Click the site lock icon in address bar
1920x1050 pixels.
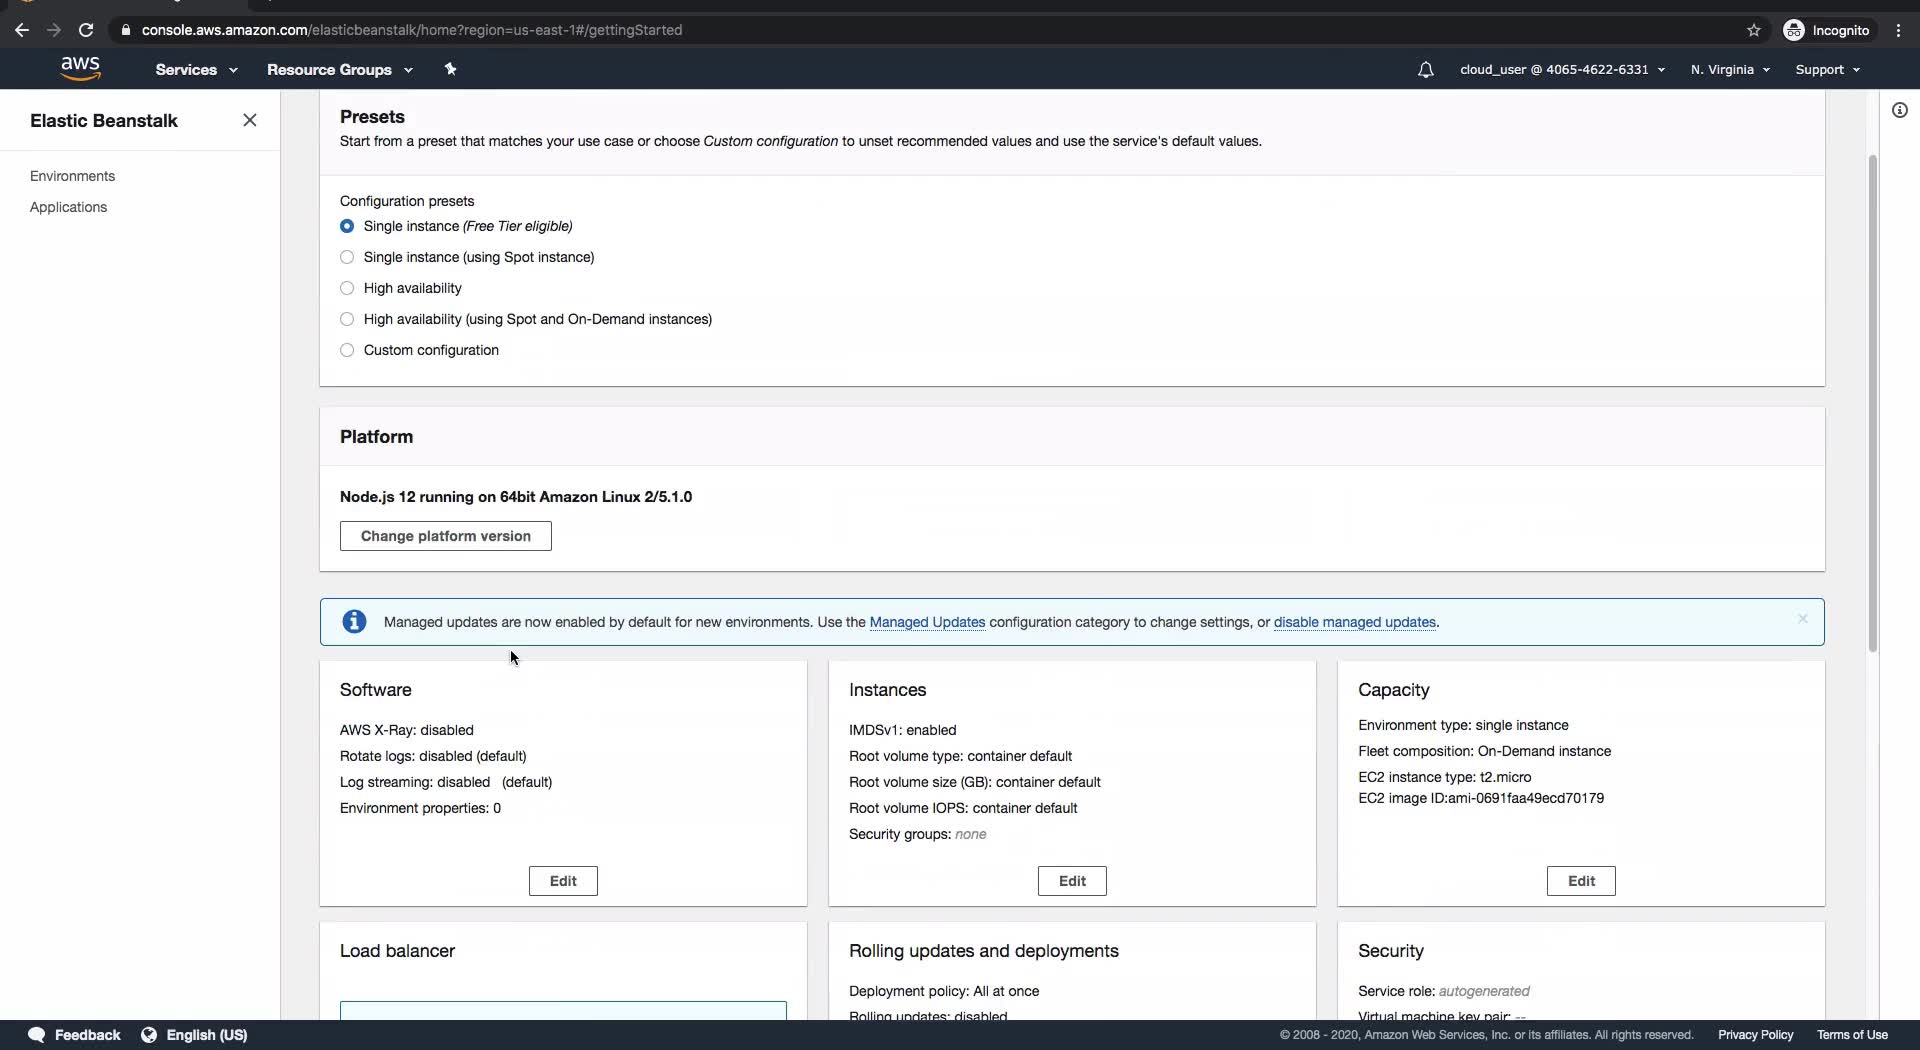click(x=125, y=30)
